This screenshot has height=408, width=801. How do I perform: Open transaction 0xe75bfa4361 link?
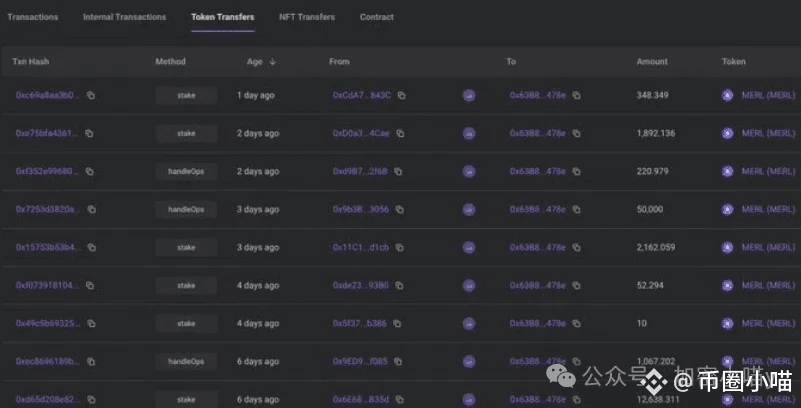[48, 133]
